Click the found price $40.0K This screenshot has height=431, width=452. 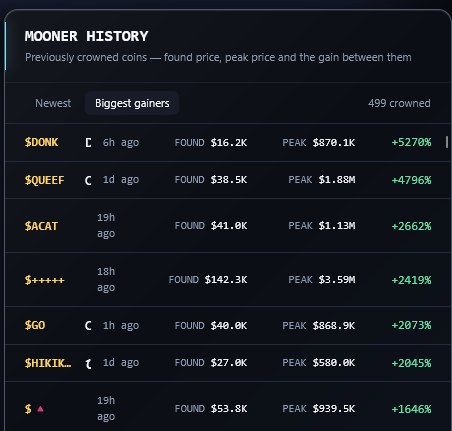pos(229,325)
